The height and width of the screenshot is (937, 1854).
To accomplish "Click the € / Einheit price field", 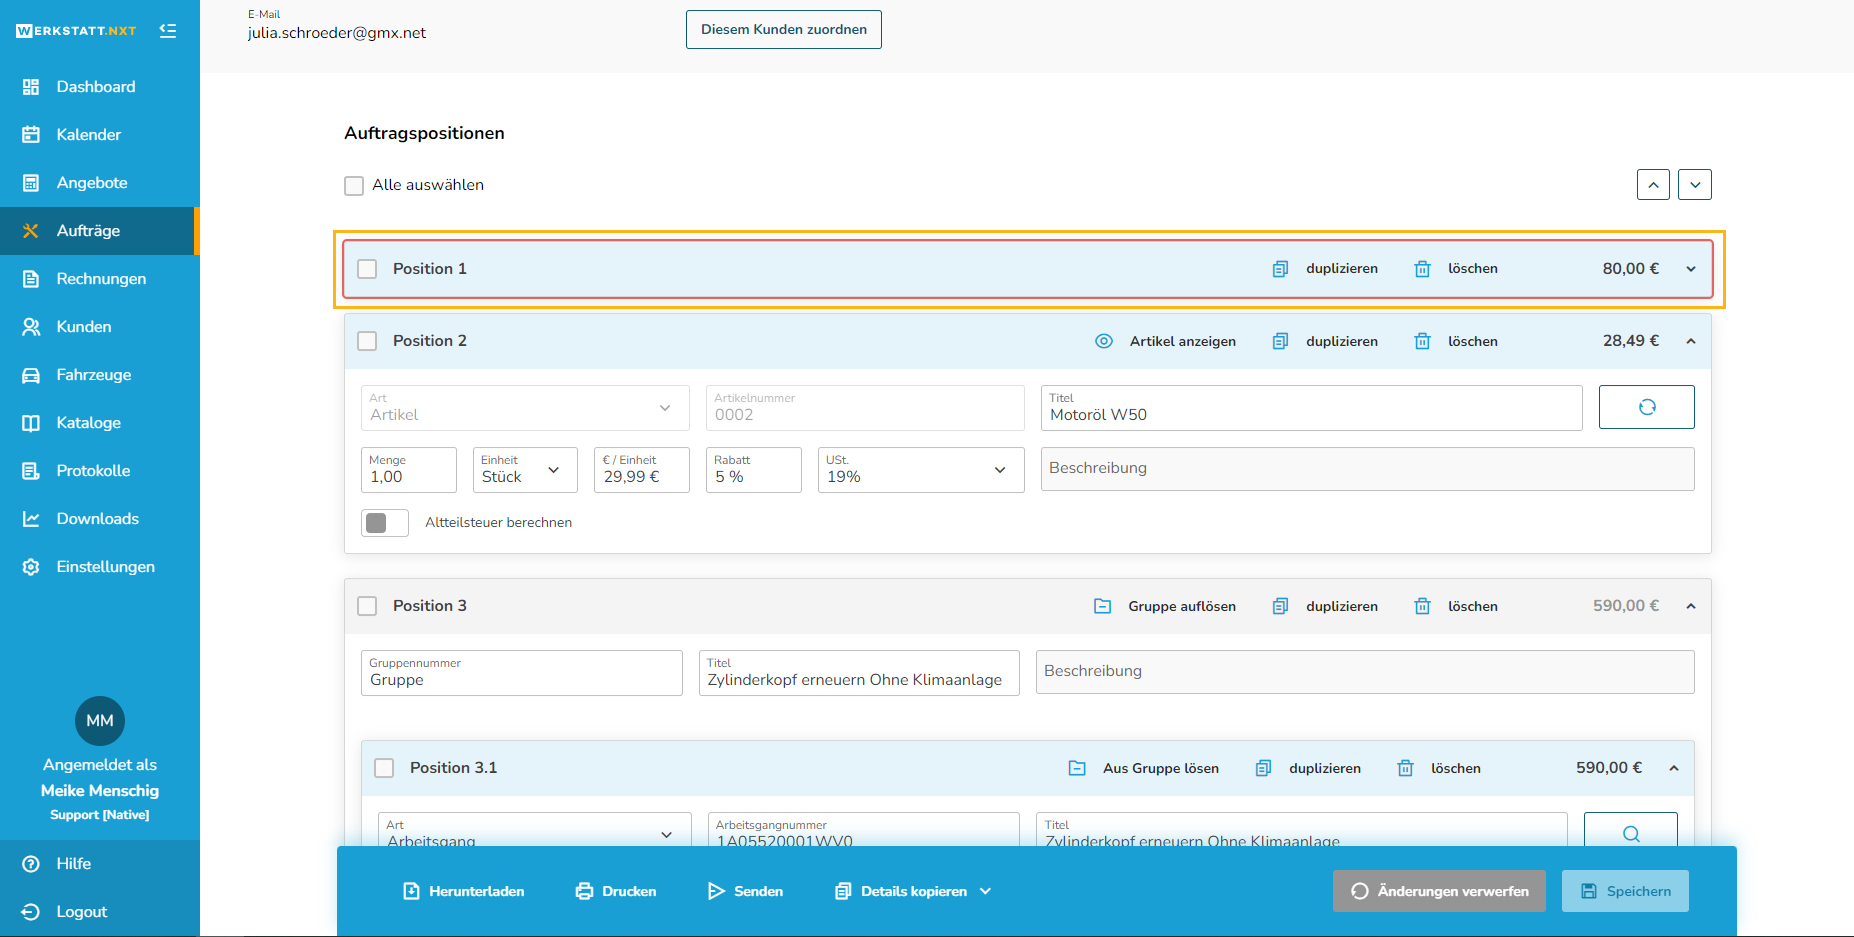I will coord(642,470).
